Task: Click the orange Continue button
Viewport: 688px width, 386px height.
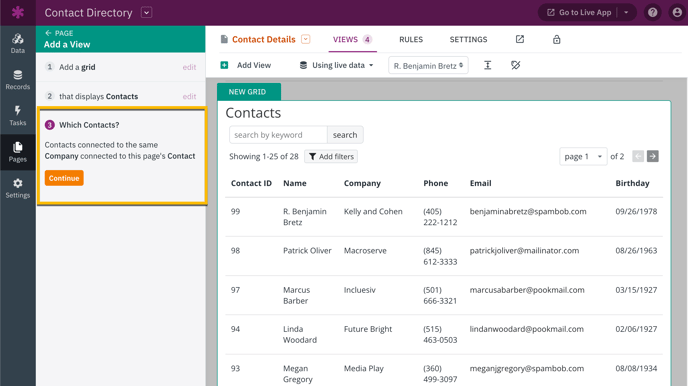Action: pos(64,178)
